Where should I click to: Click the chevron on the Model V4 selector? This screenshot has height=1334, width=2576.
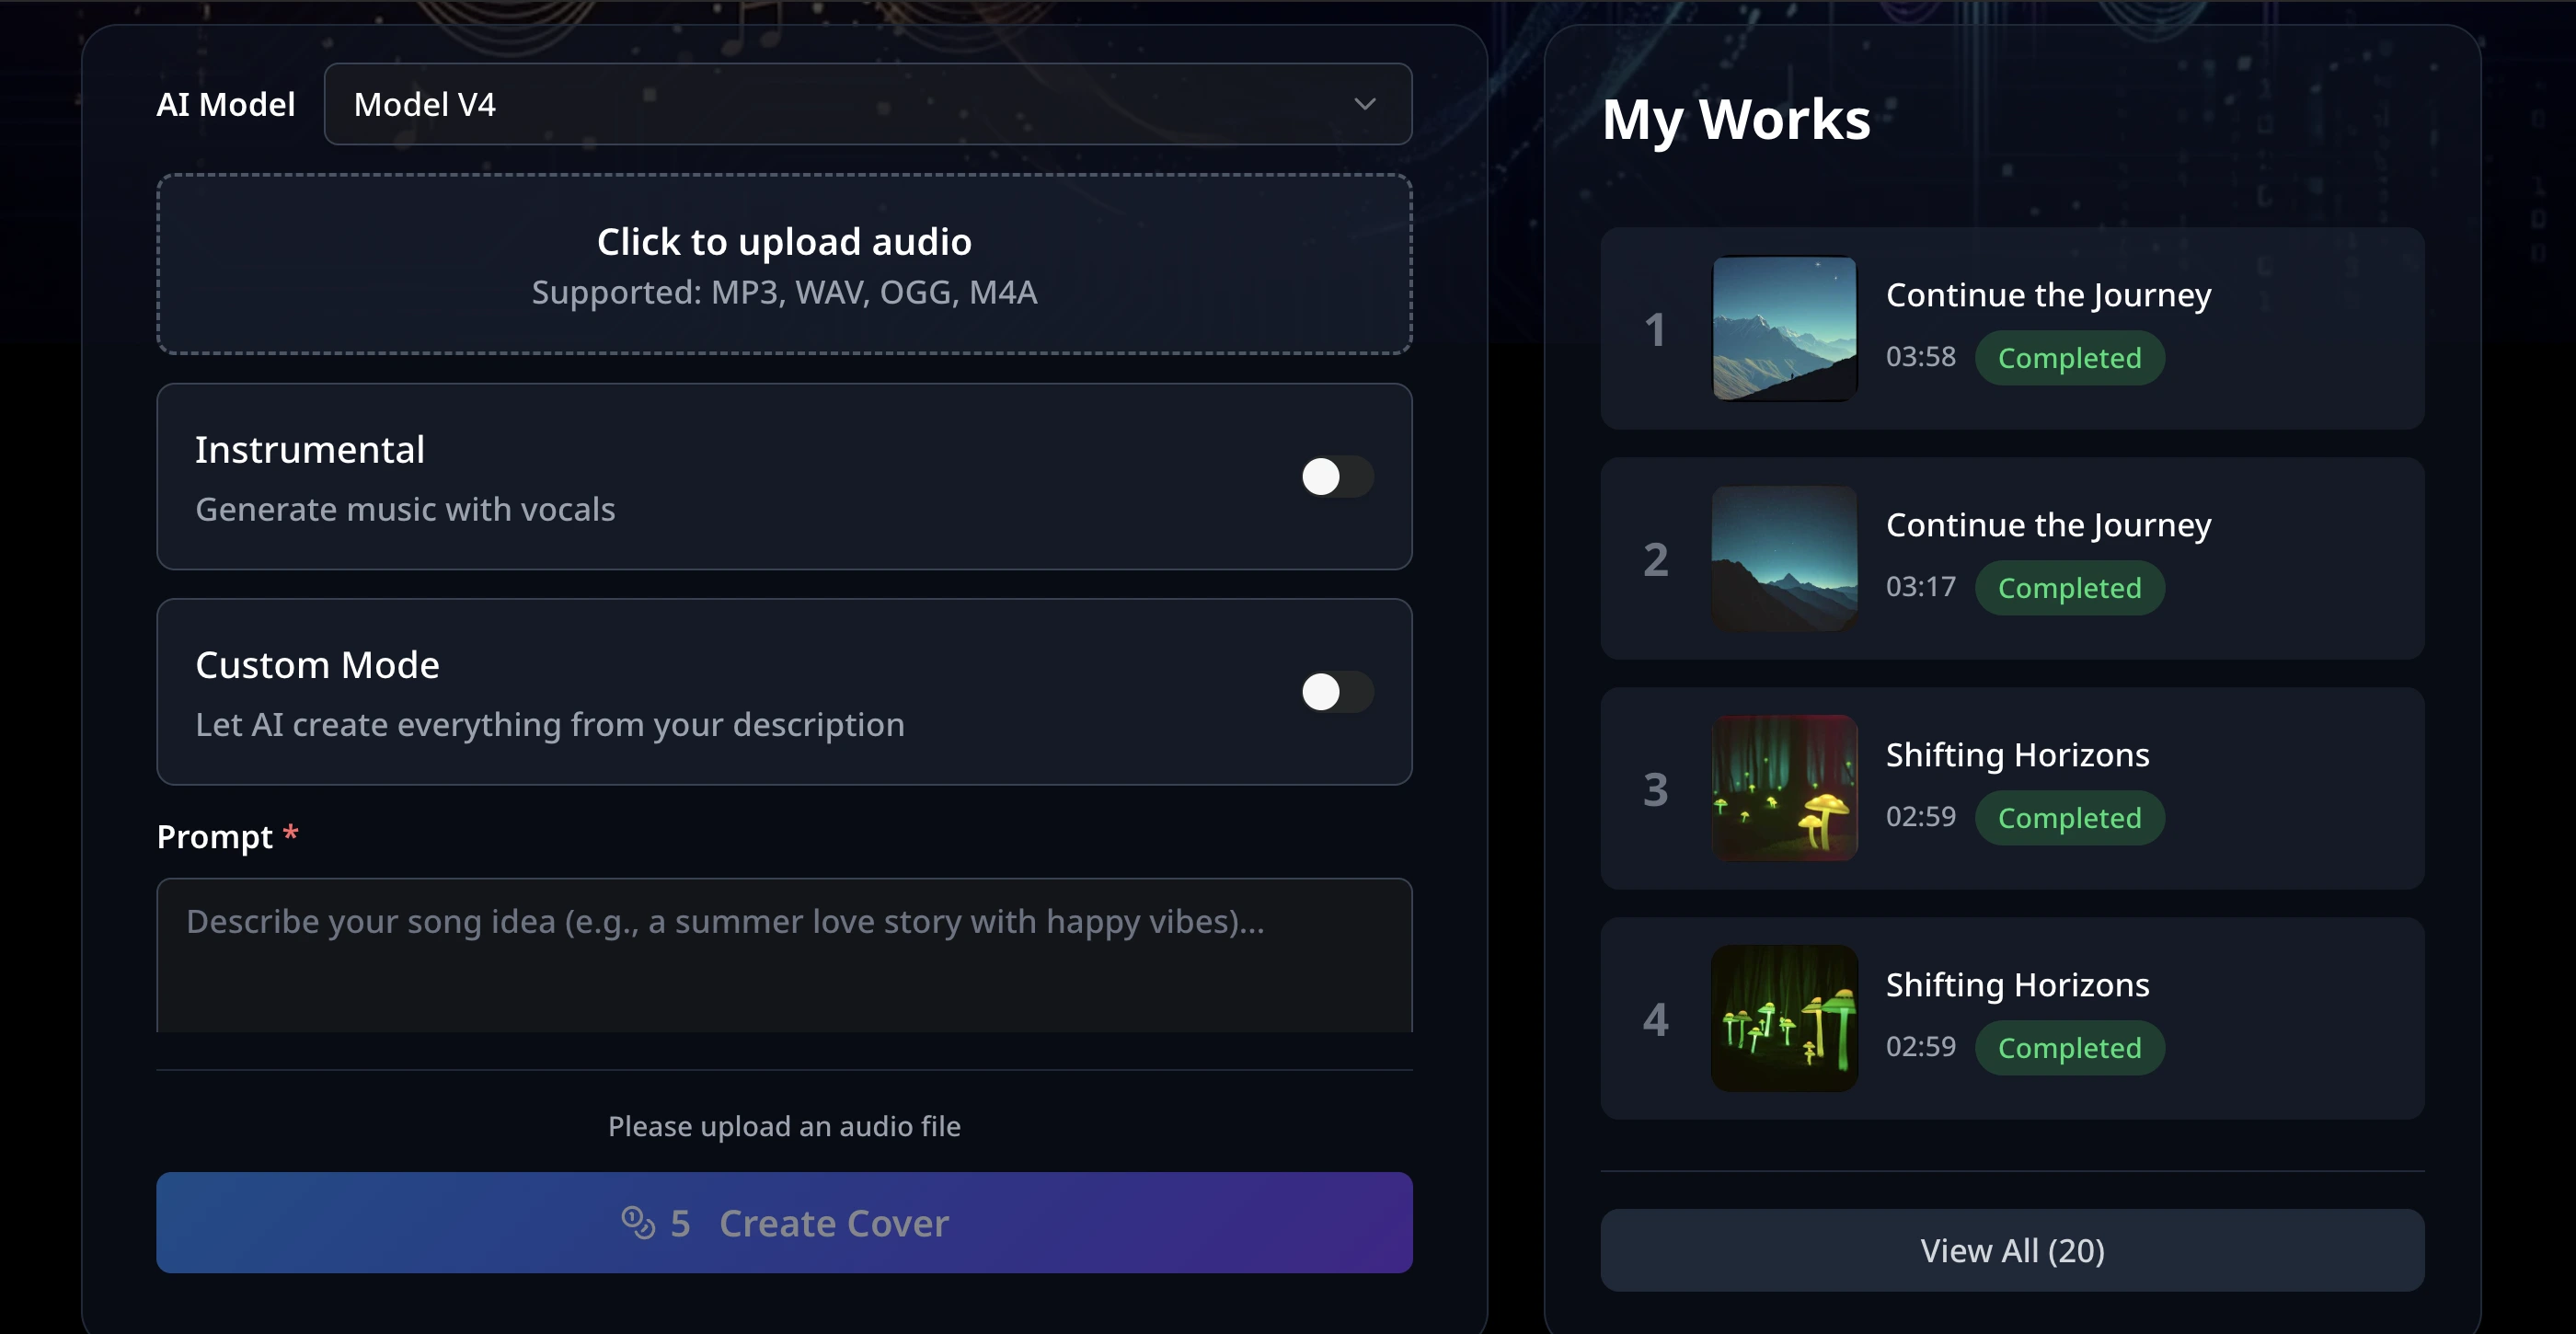[1366, 103]
